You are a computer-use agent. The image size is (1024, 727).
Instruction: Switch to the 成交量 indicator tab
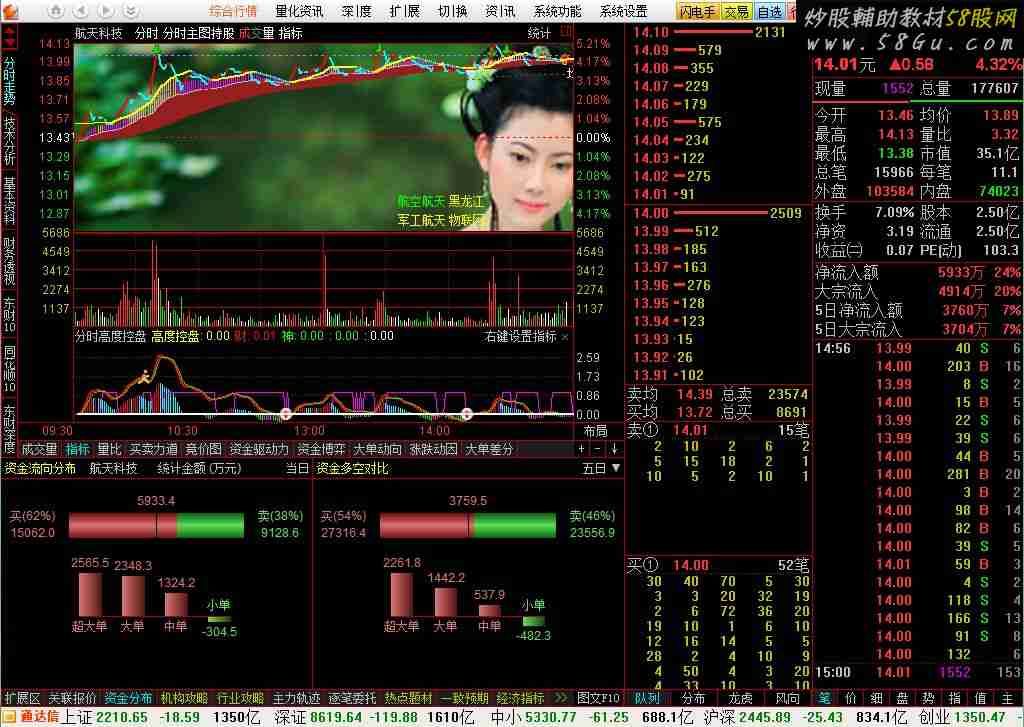pos(40,449)
